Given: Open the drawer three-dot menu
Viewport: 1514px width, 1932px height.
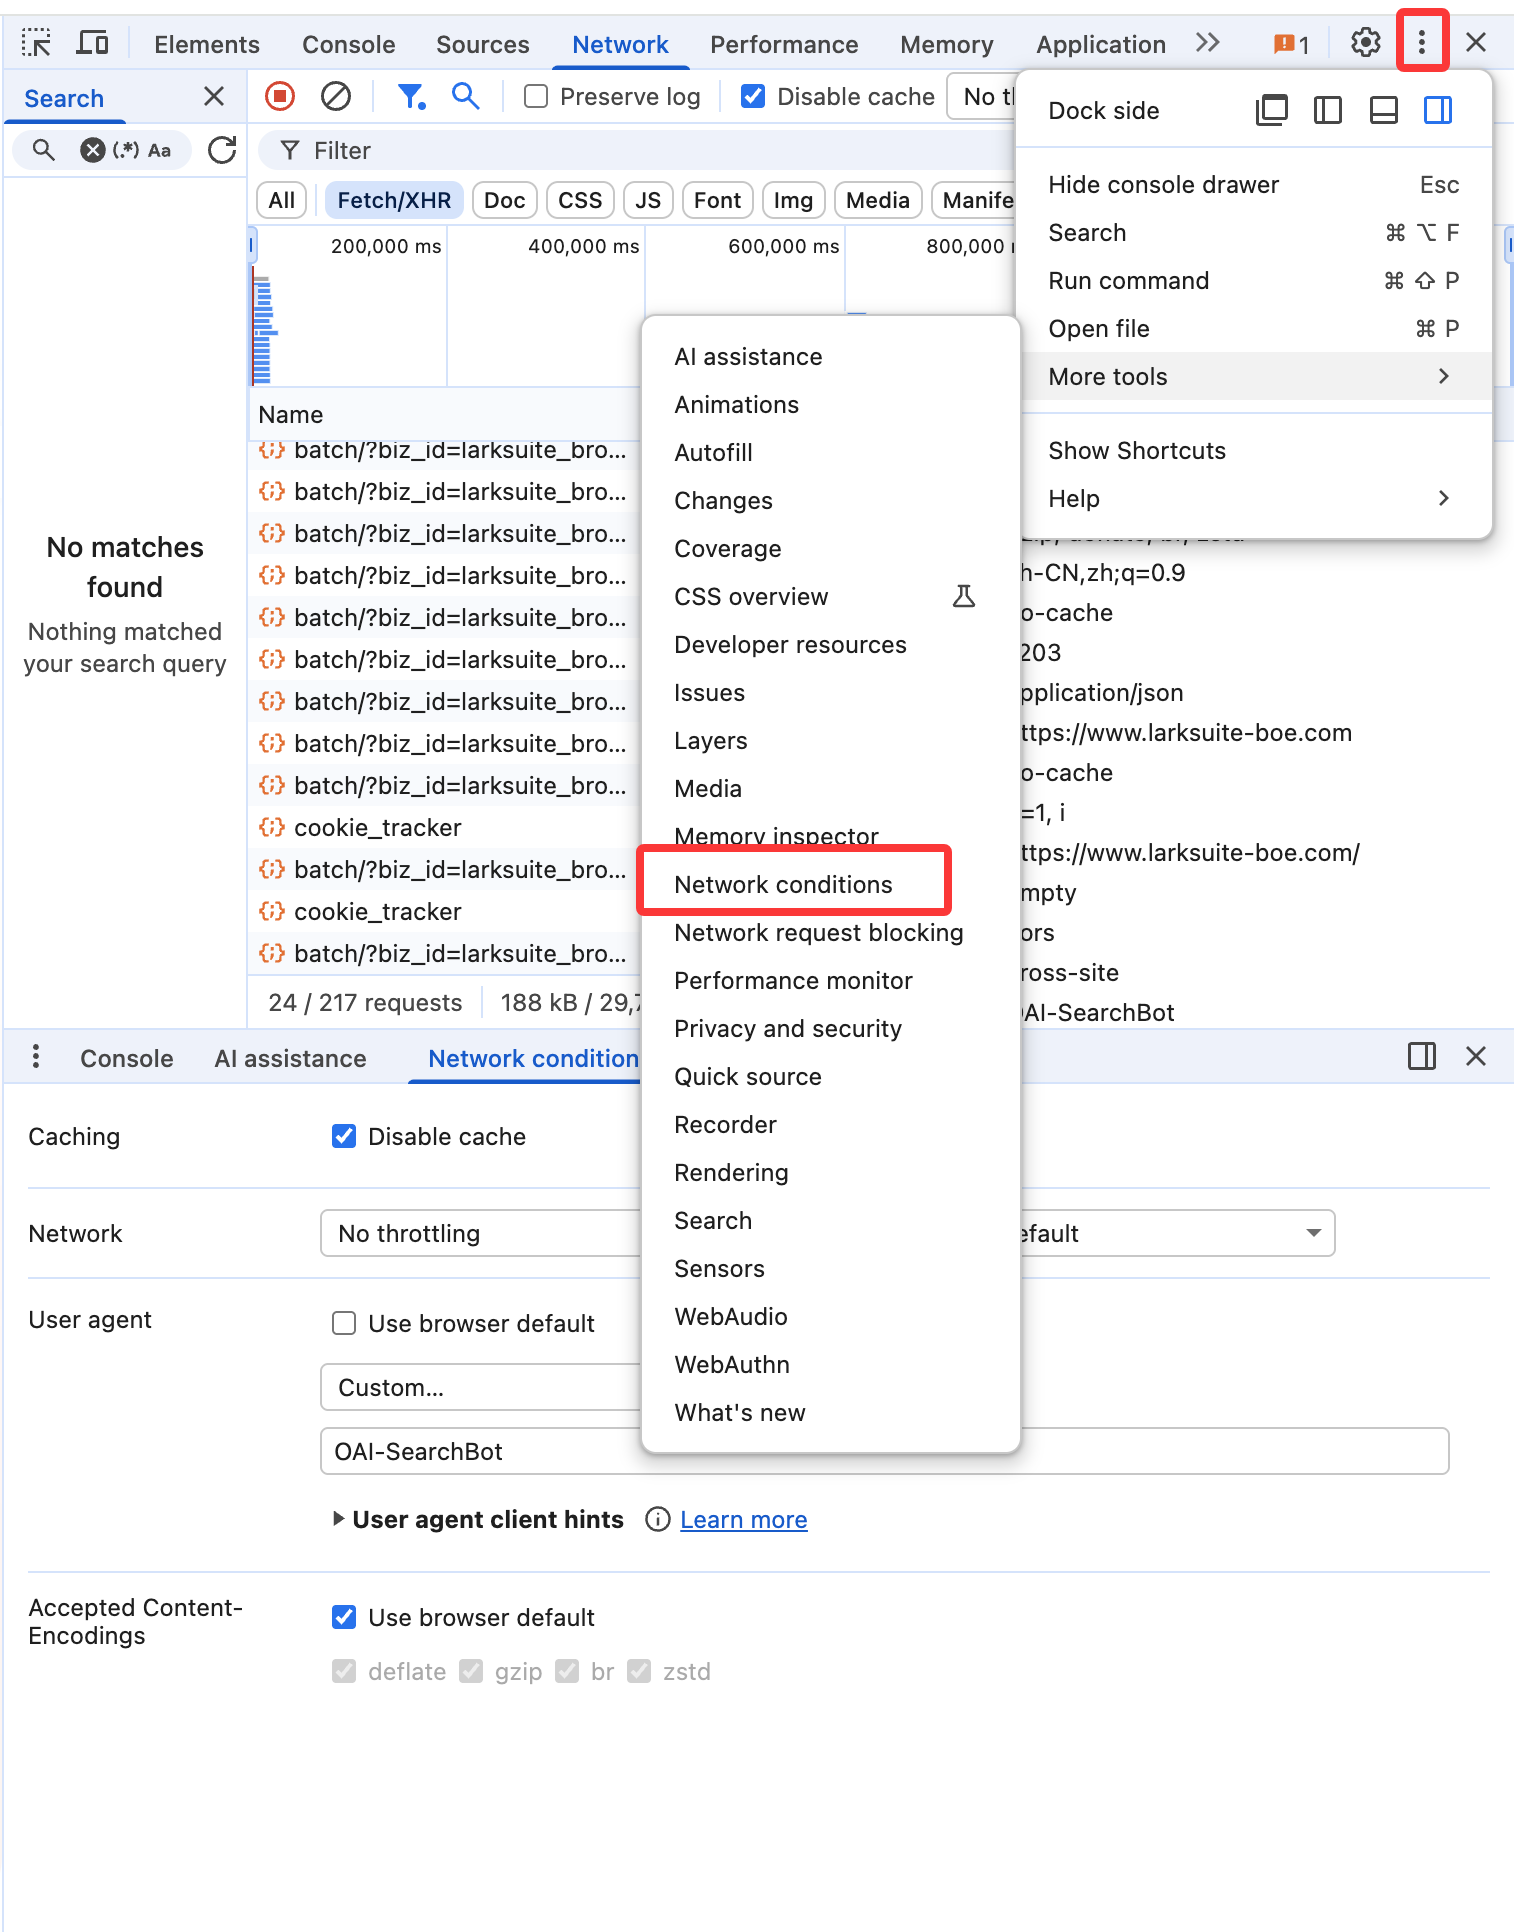Looking at the screenshot, I should (36, 1057).
